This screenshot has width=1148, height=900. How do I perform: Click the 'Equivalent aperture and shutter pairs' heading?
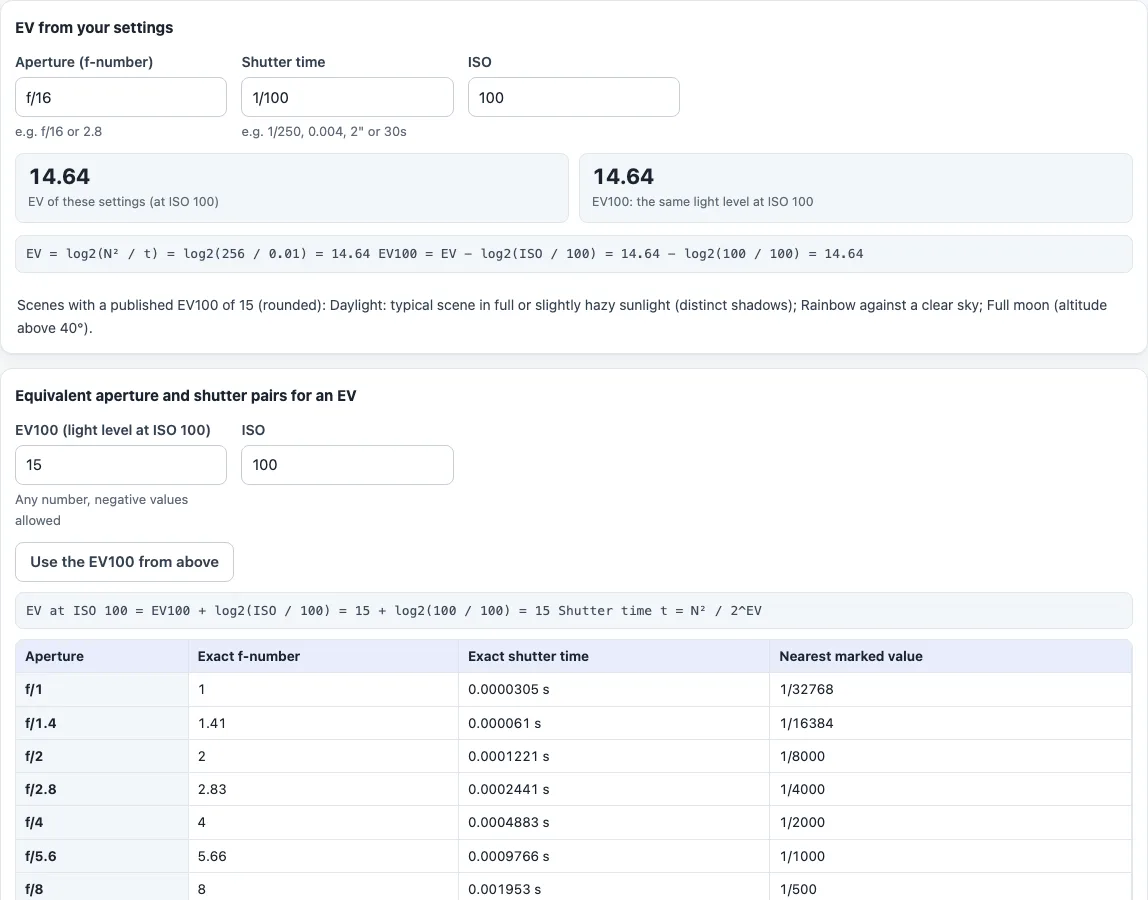186,396
